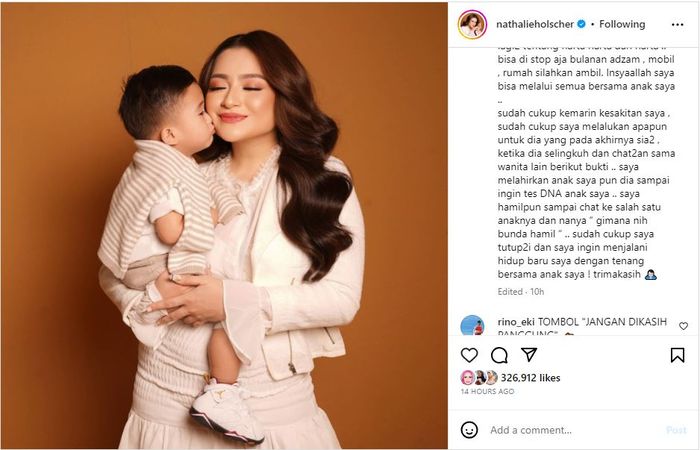Open the nathalieholscher username link
Screen dimensions: 700x450
[x=535, y=24]
